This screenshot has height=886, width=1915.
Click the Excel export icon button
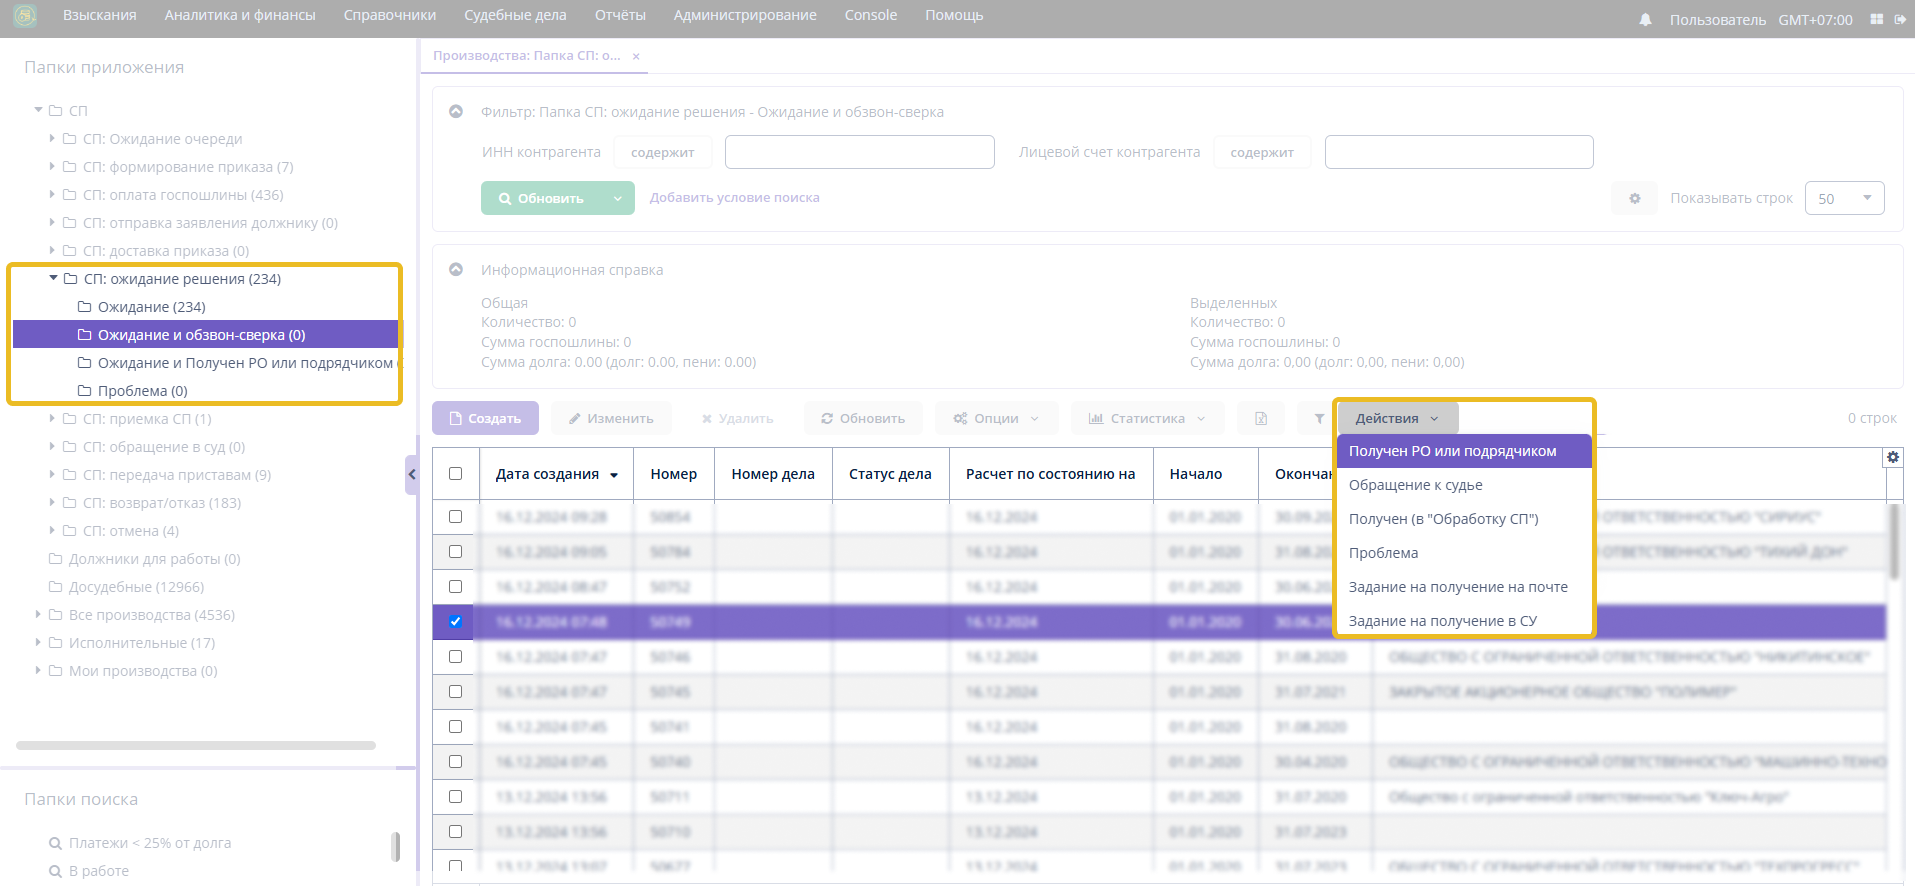(1261, 418)
